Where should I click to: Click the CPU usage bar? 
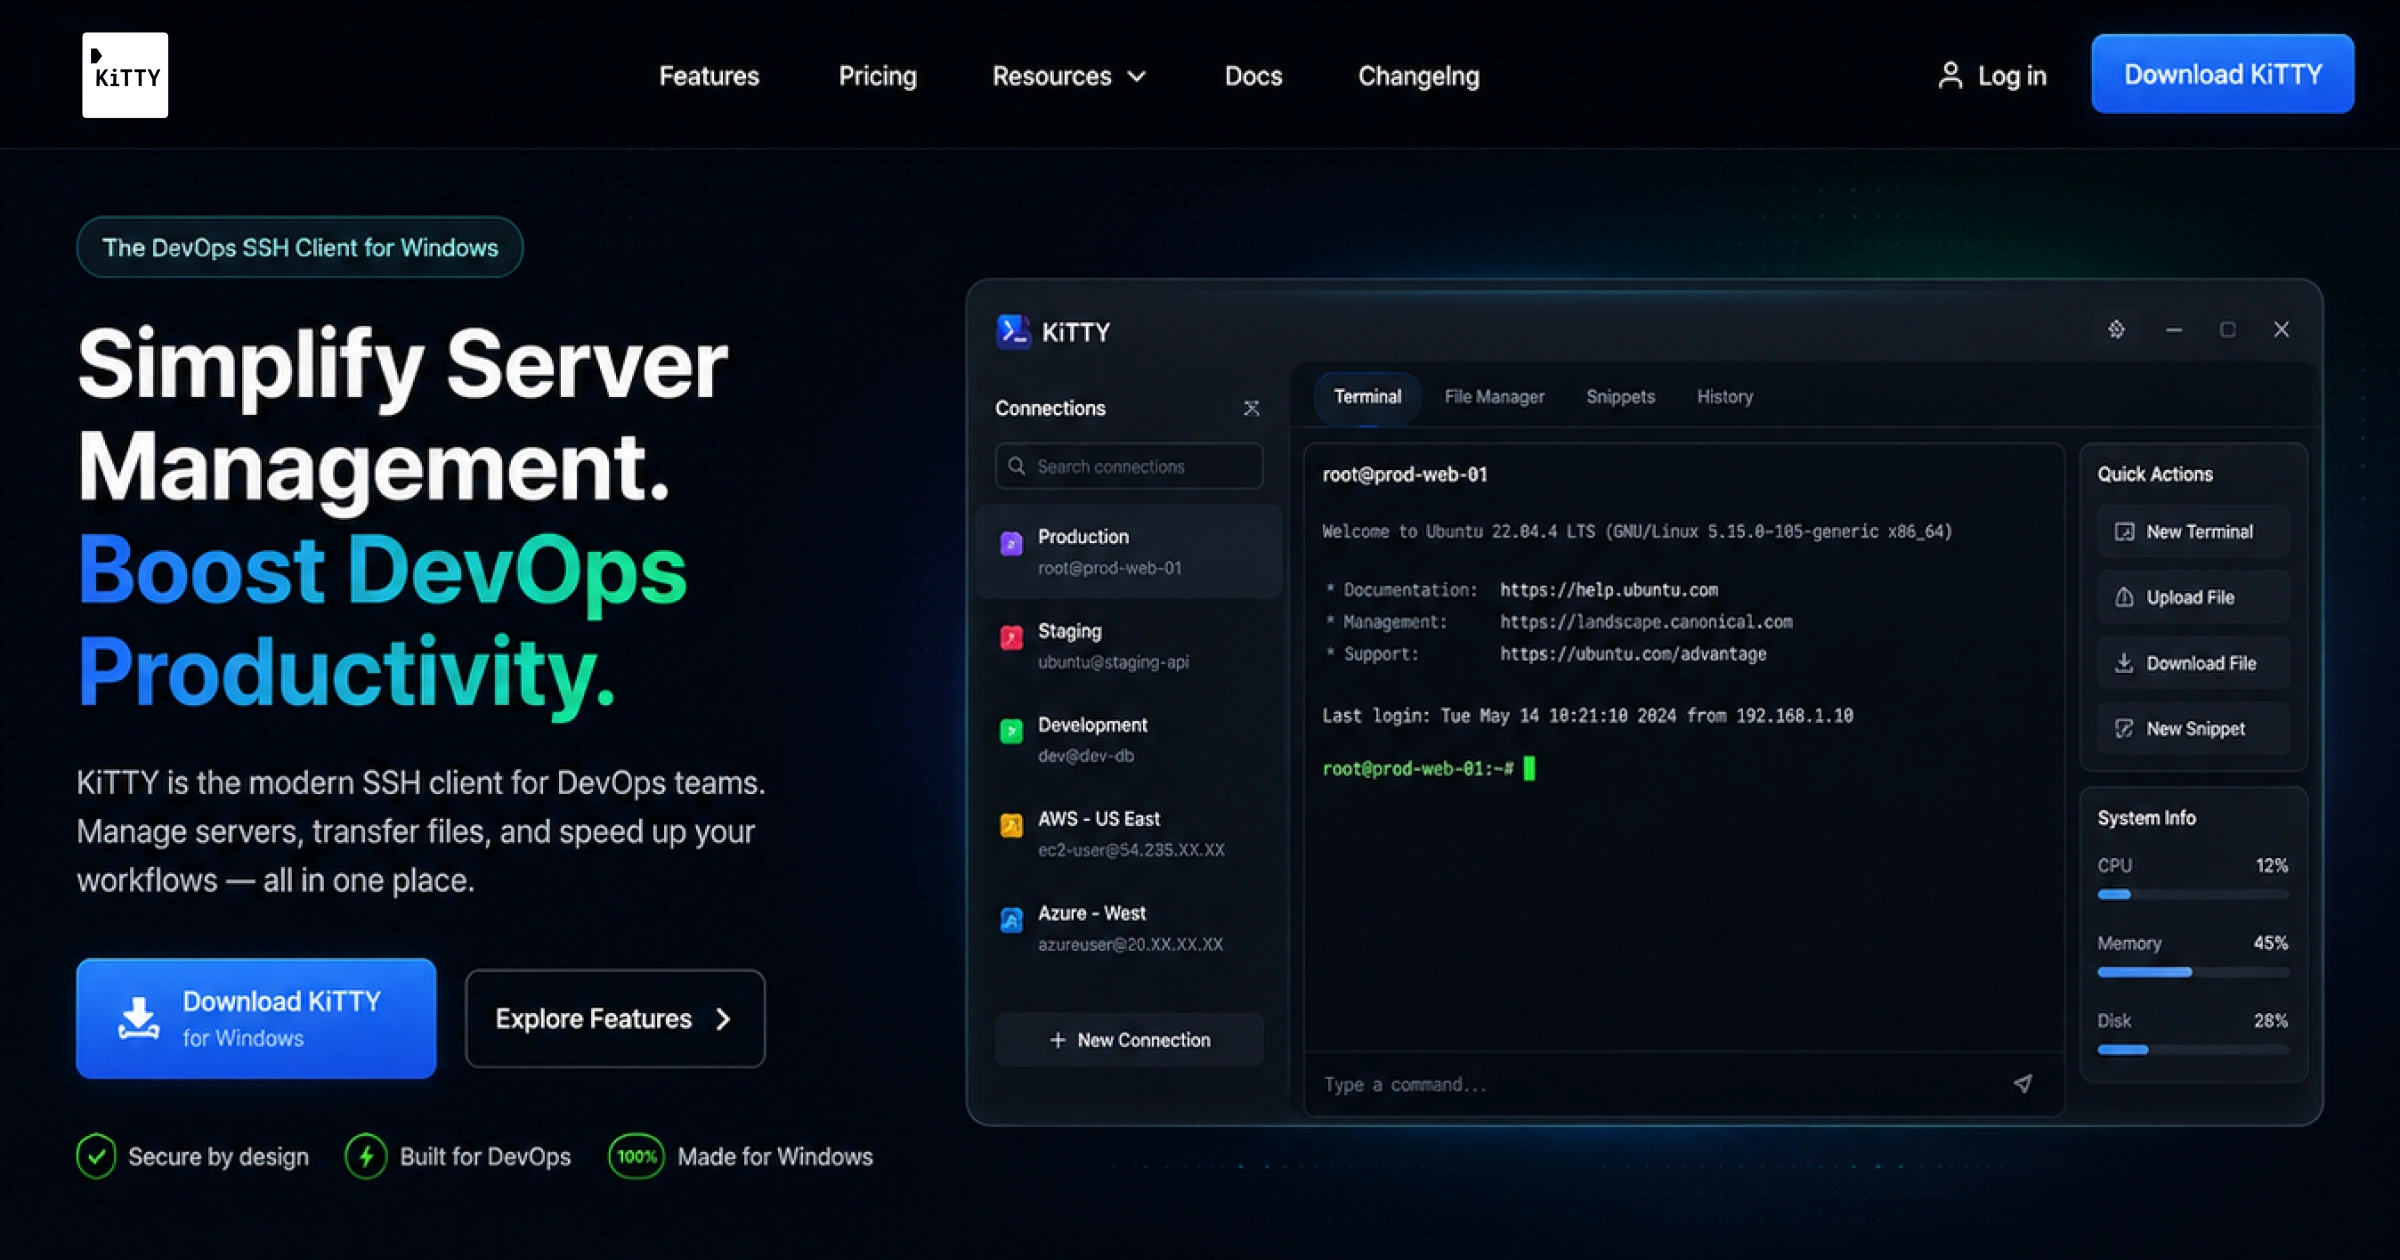[2193, 895]
